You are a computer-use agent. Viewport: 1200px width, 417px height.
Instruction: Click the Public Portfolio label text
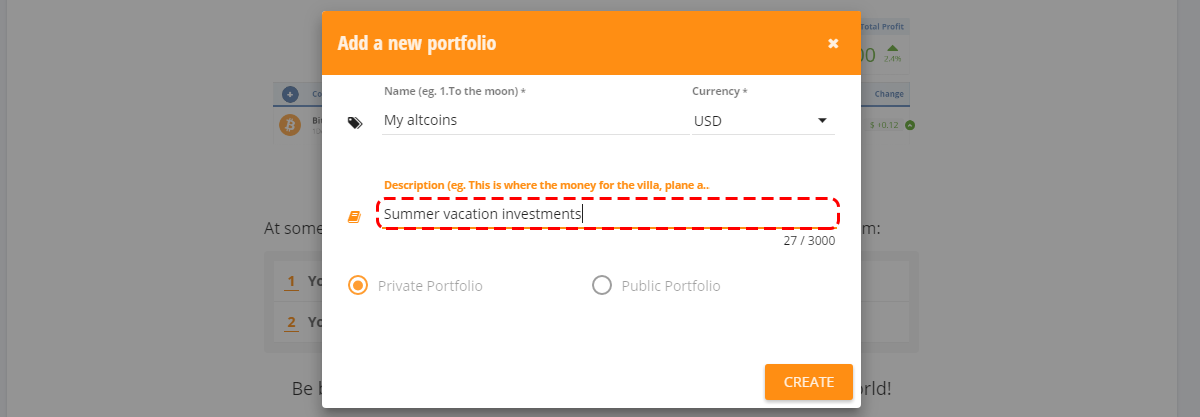pos(670,286)
